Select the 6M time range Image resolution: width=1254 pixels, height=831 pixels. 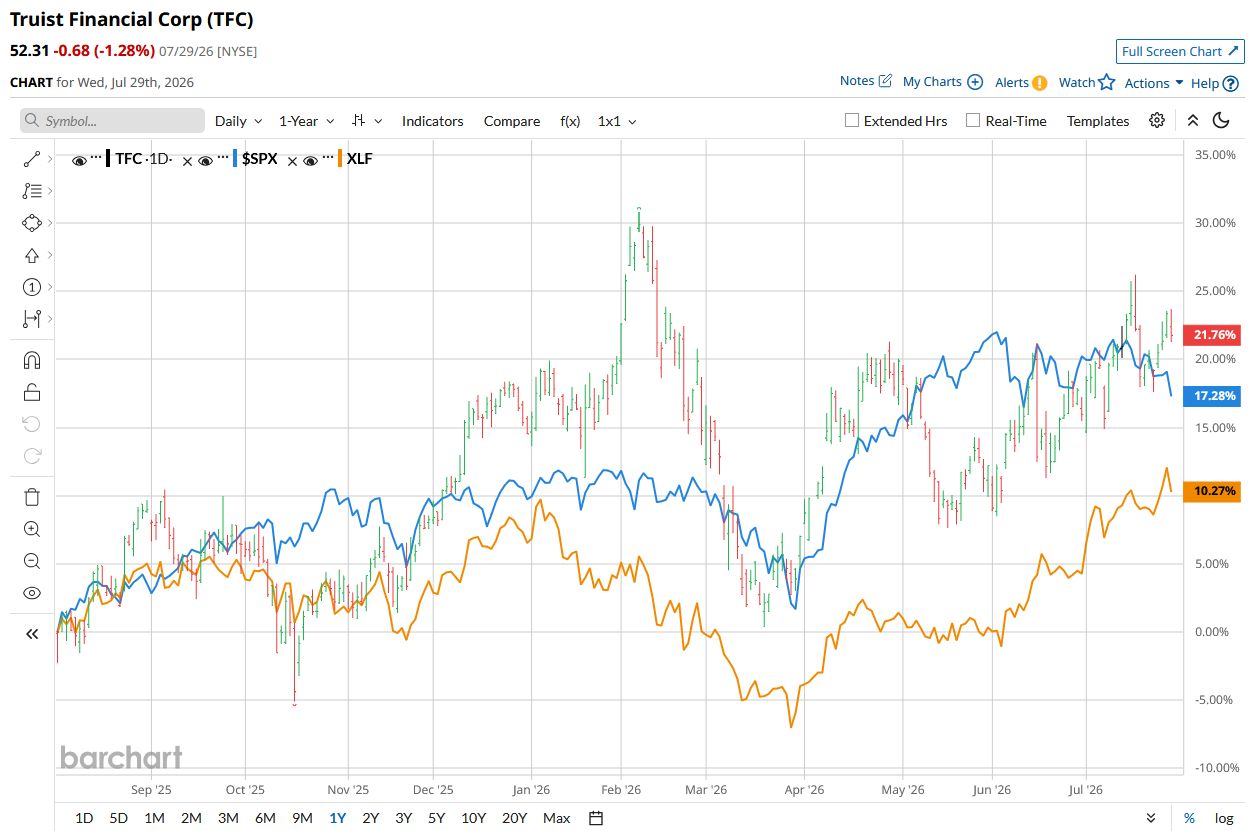265,818
